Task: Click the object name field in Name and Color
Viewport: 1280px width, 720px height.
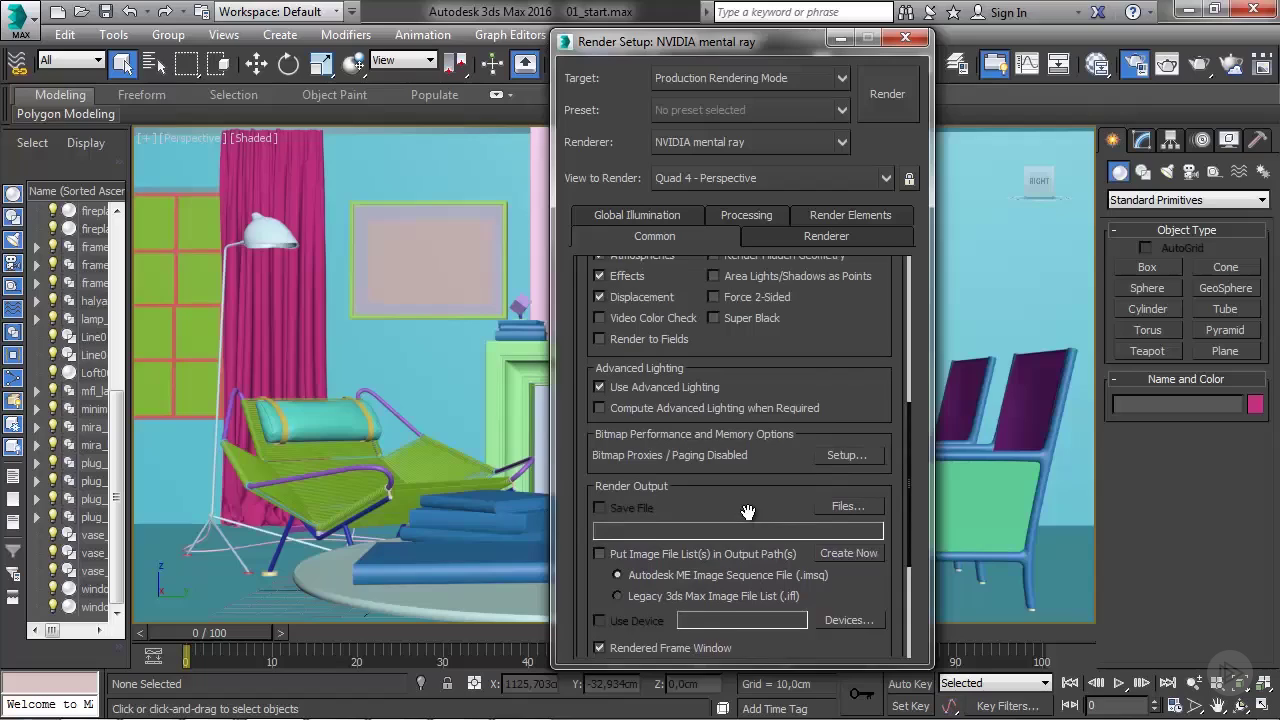Action: click(x=1178, y=404)
